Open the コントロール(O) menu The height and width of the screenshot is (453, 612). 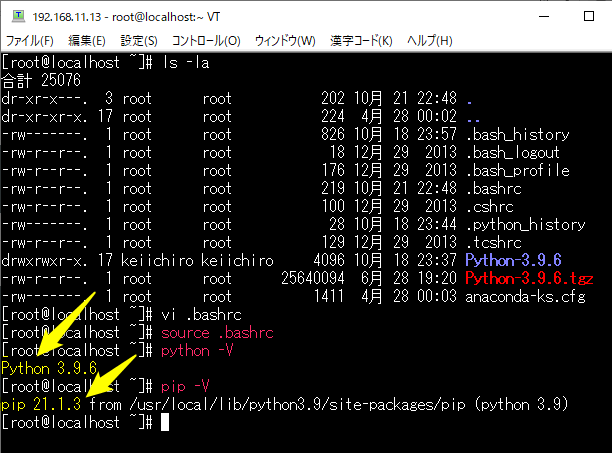206,41
